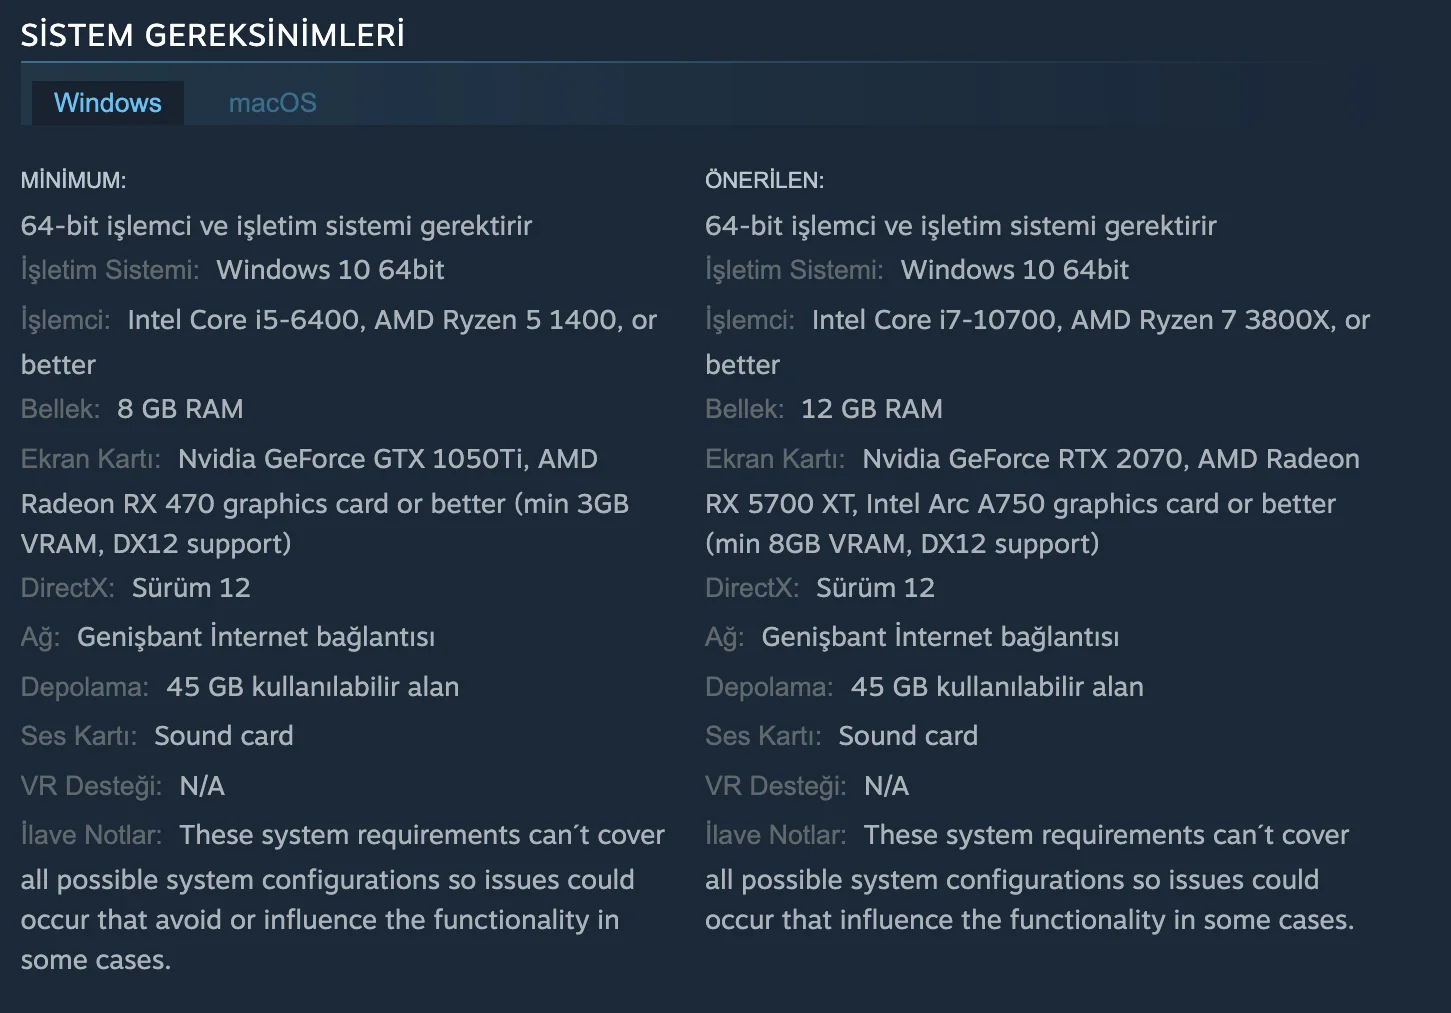This screenshot has width=1451, height=1013.
Task: Click the Nvidia GeForce GTX 1050Ti text
Action: click(x=351, y=459)
